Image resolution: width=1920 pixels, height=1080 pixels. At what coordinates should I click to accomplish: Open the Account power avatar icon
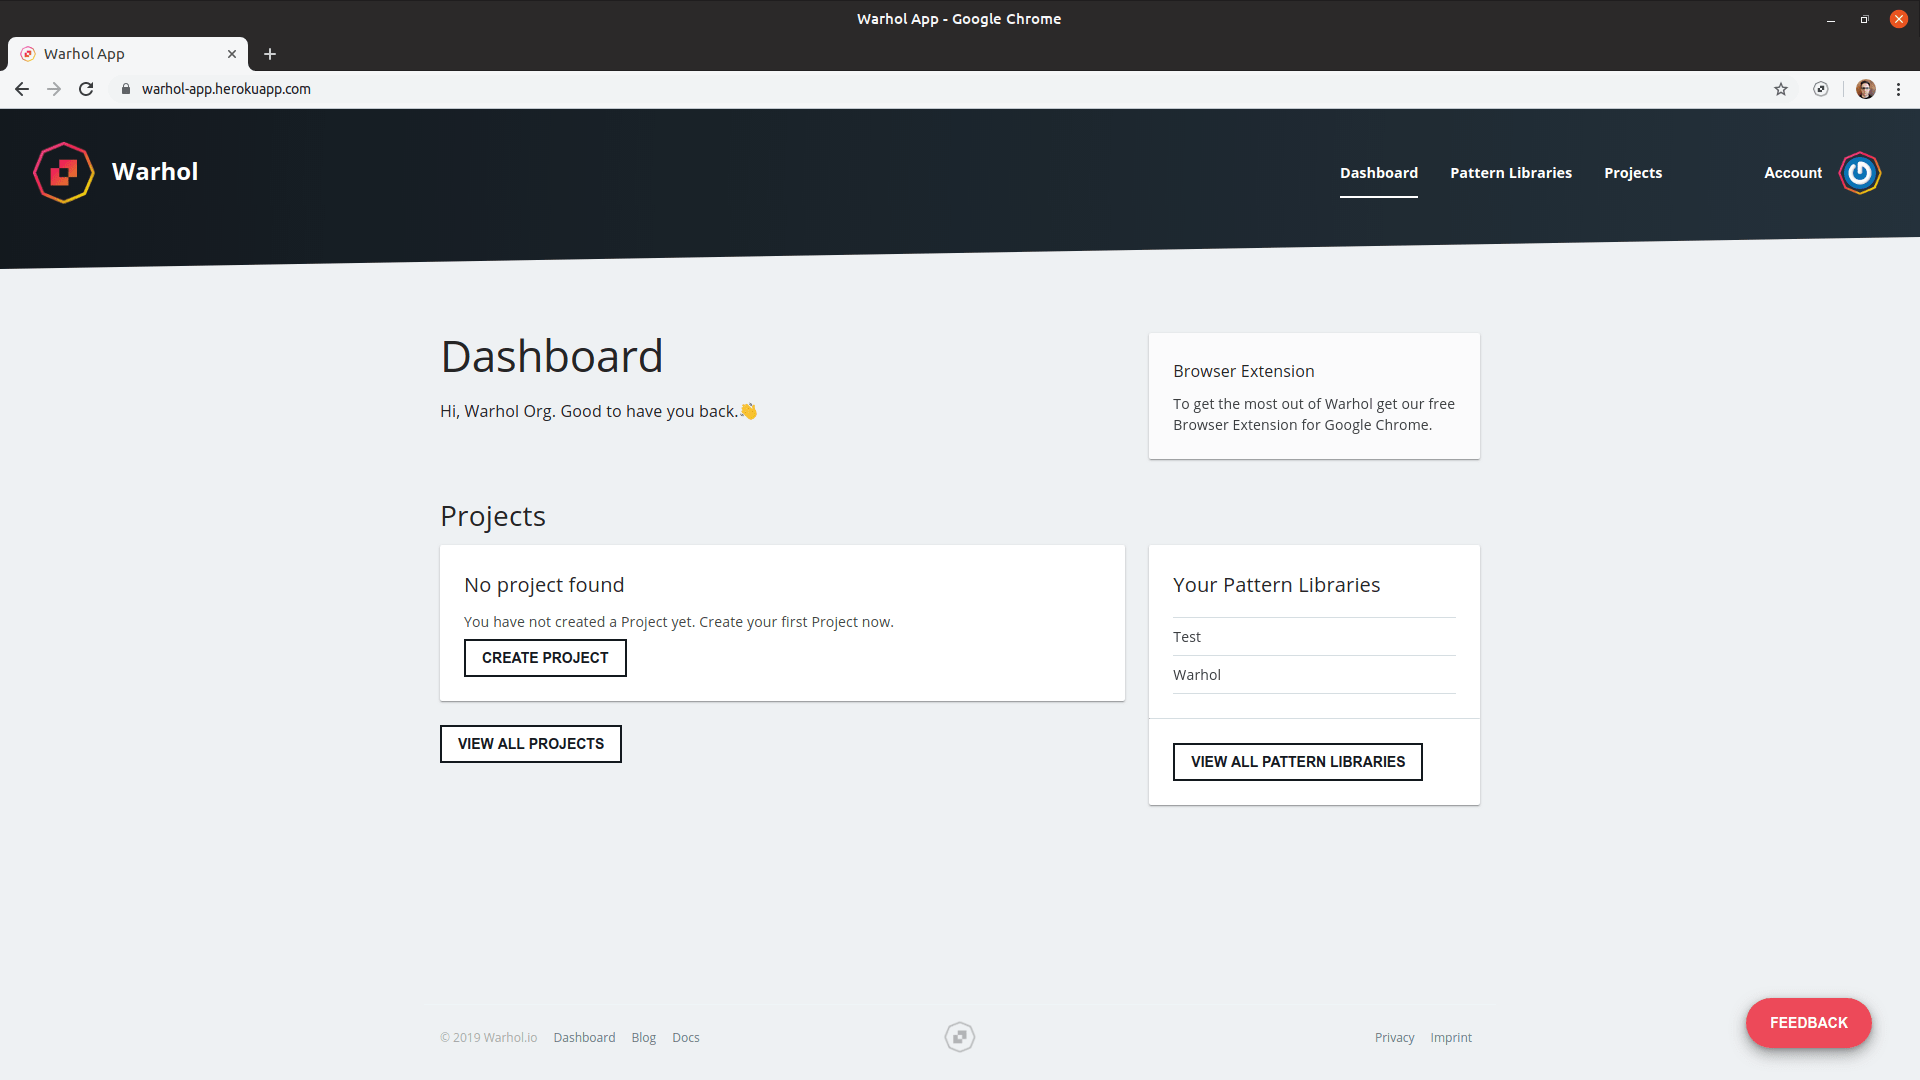tap(1860, 173)
